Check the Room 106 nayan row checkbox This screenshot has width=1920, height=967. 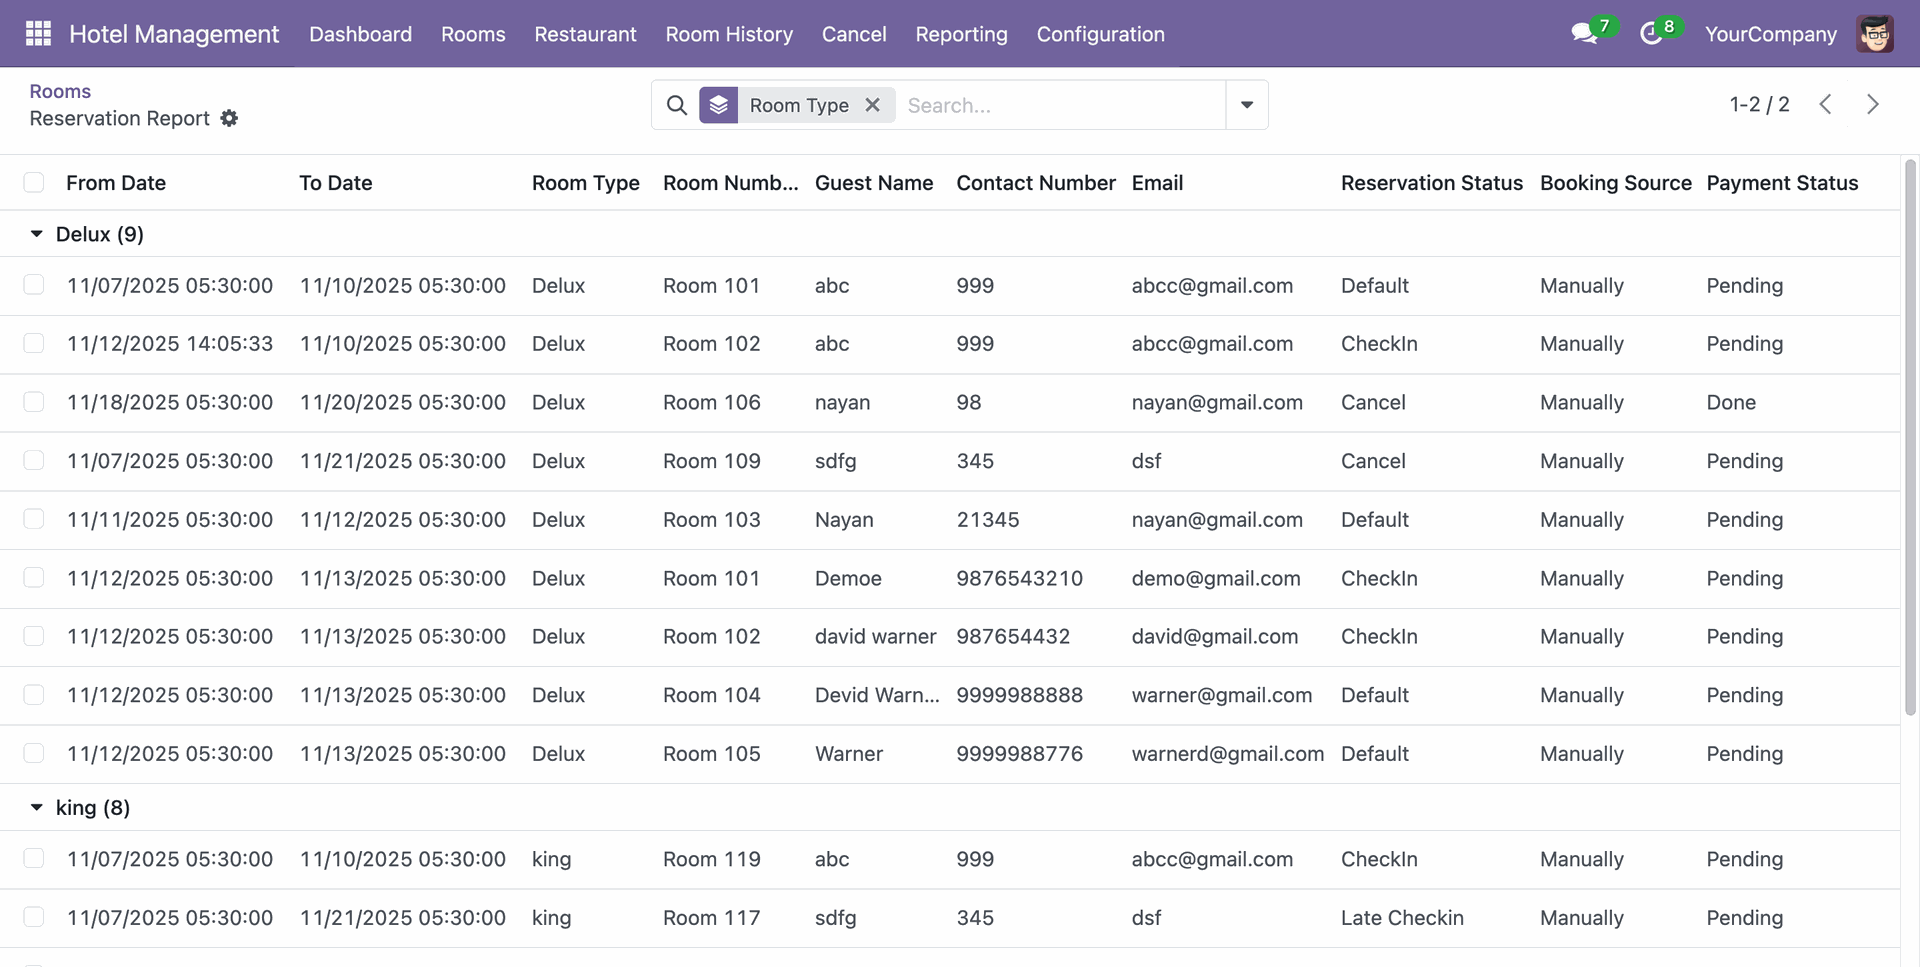(x=34, y=402)
